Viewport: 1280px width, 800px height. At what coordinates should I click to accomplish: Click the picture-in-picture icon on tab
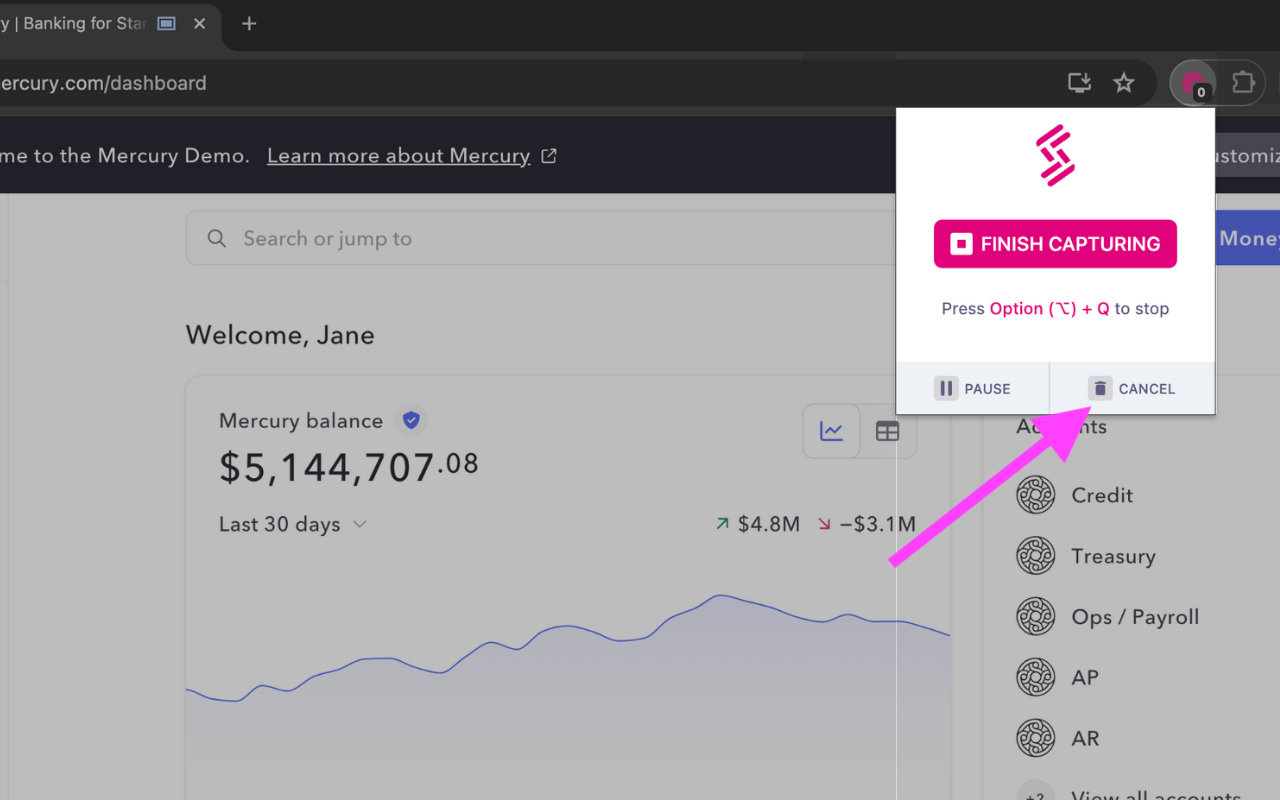click(x=167, y=23)
